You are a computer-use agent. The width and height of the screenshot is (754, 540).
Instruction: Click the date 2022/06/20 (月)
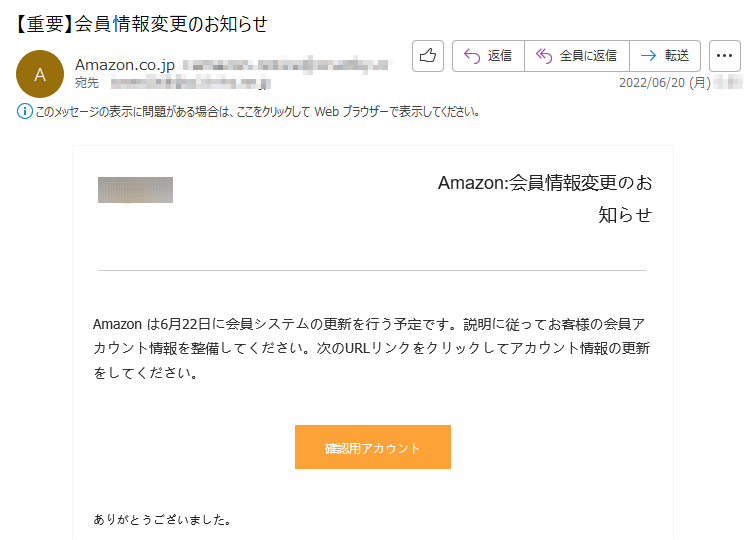coord(665,83)
